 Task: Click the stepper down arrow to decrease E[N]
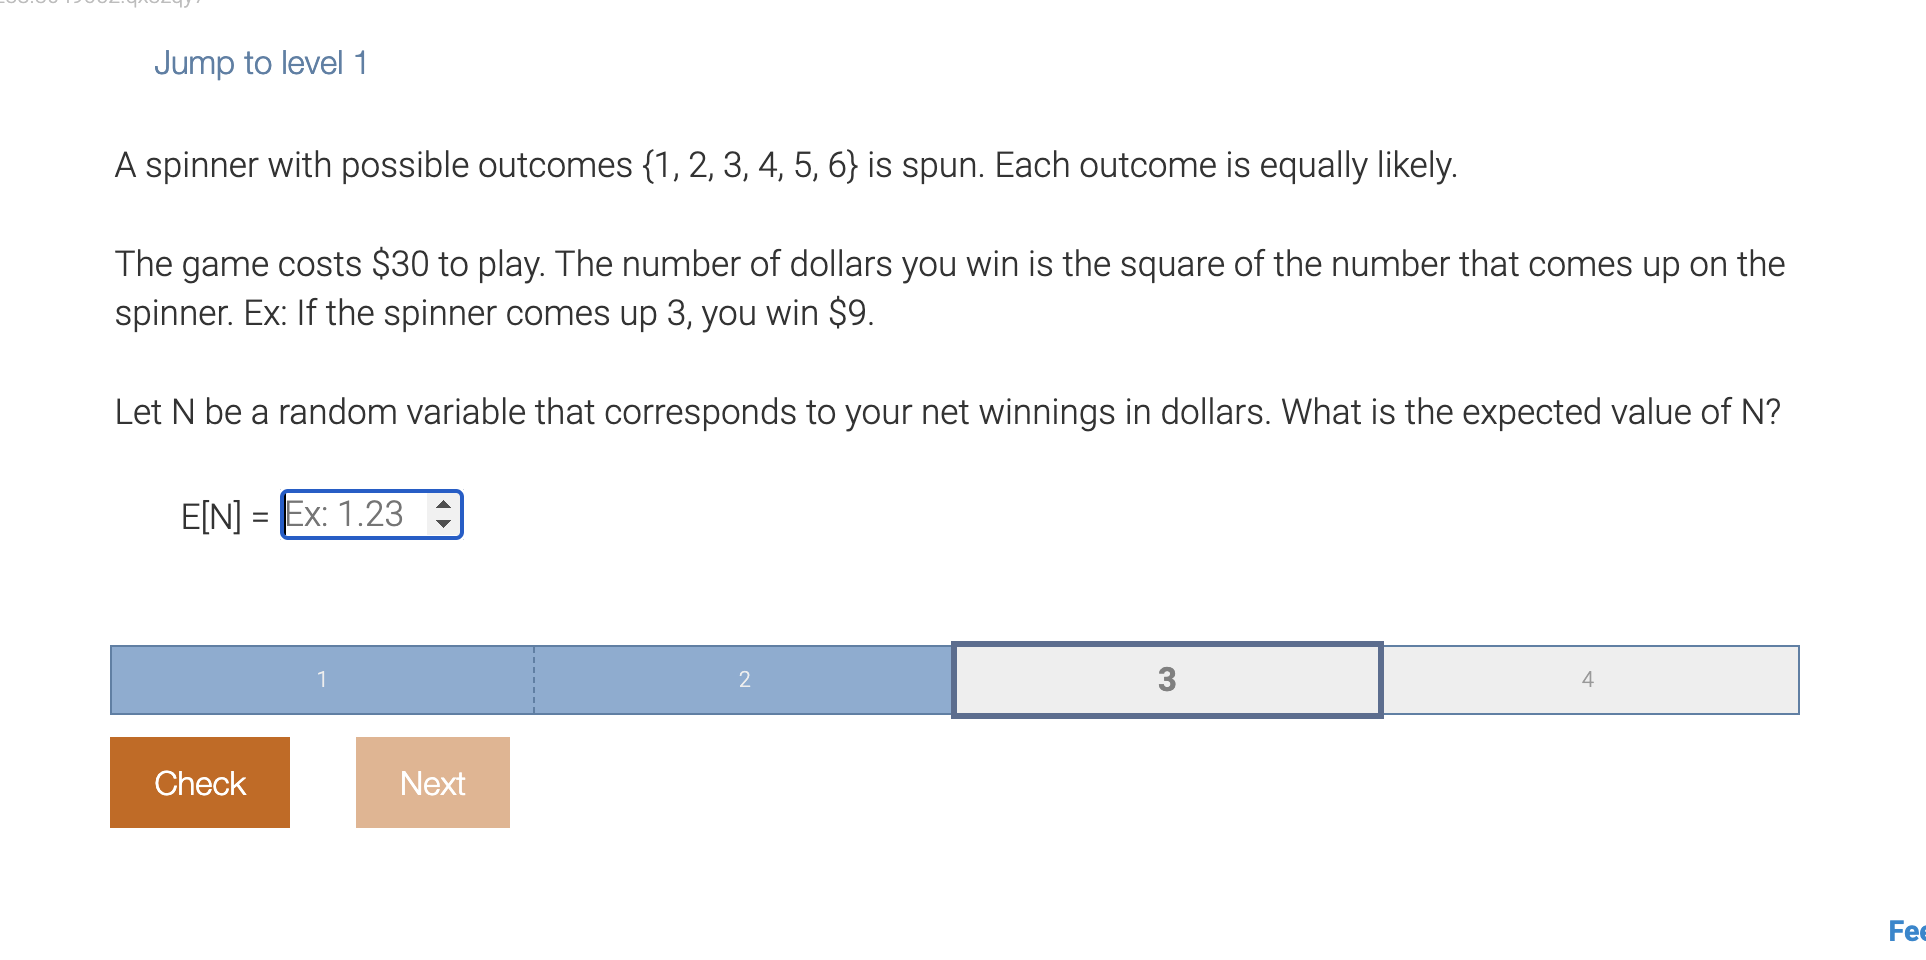[443, 524]
